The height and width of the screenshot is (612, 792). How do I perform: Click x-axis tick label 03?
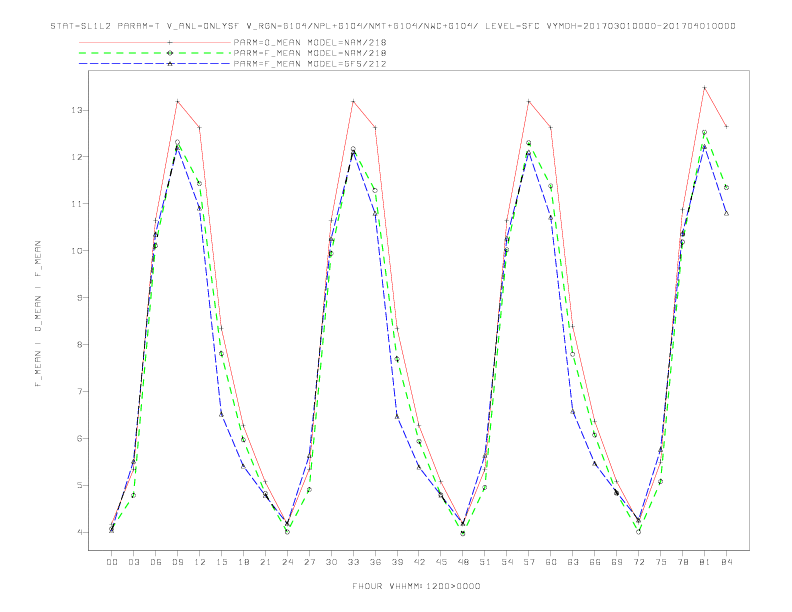pos(133,562)
